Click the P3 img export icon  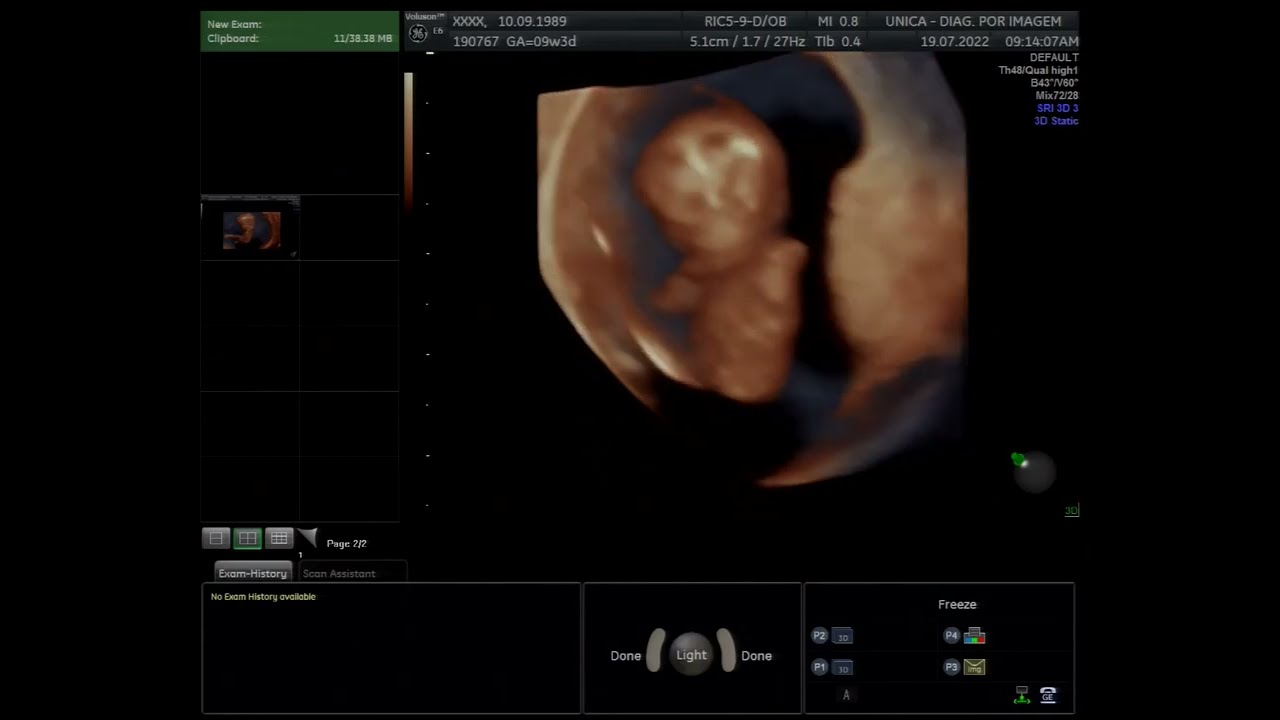(974, 667)
